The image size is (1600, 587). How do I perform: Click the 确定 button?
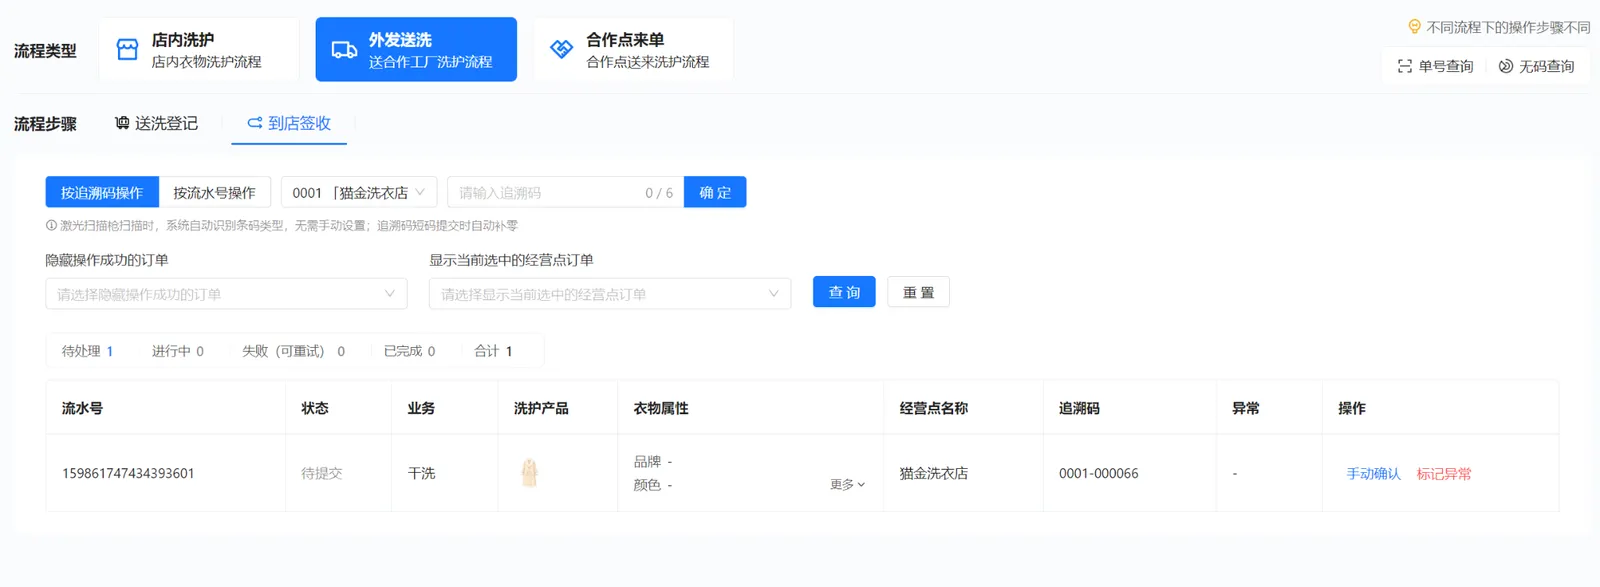[x=715, y=192]
